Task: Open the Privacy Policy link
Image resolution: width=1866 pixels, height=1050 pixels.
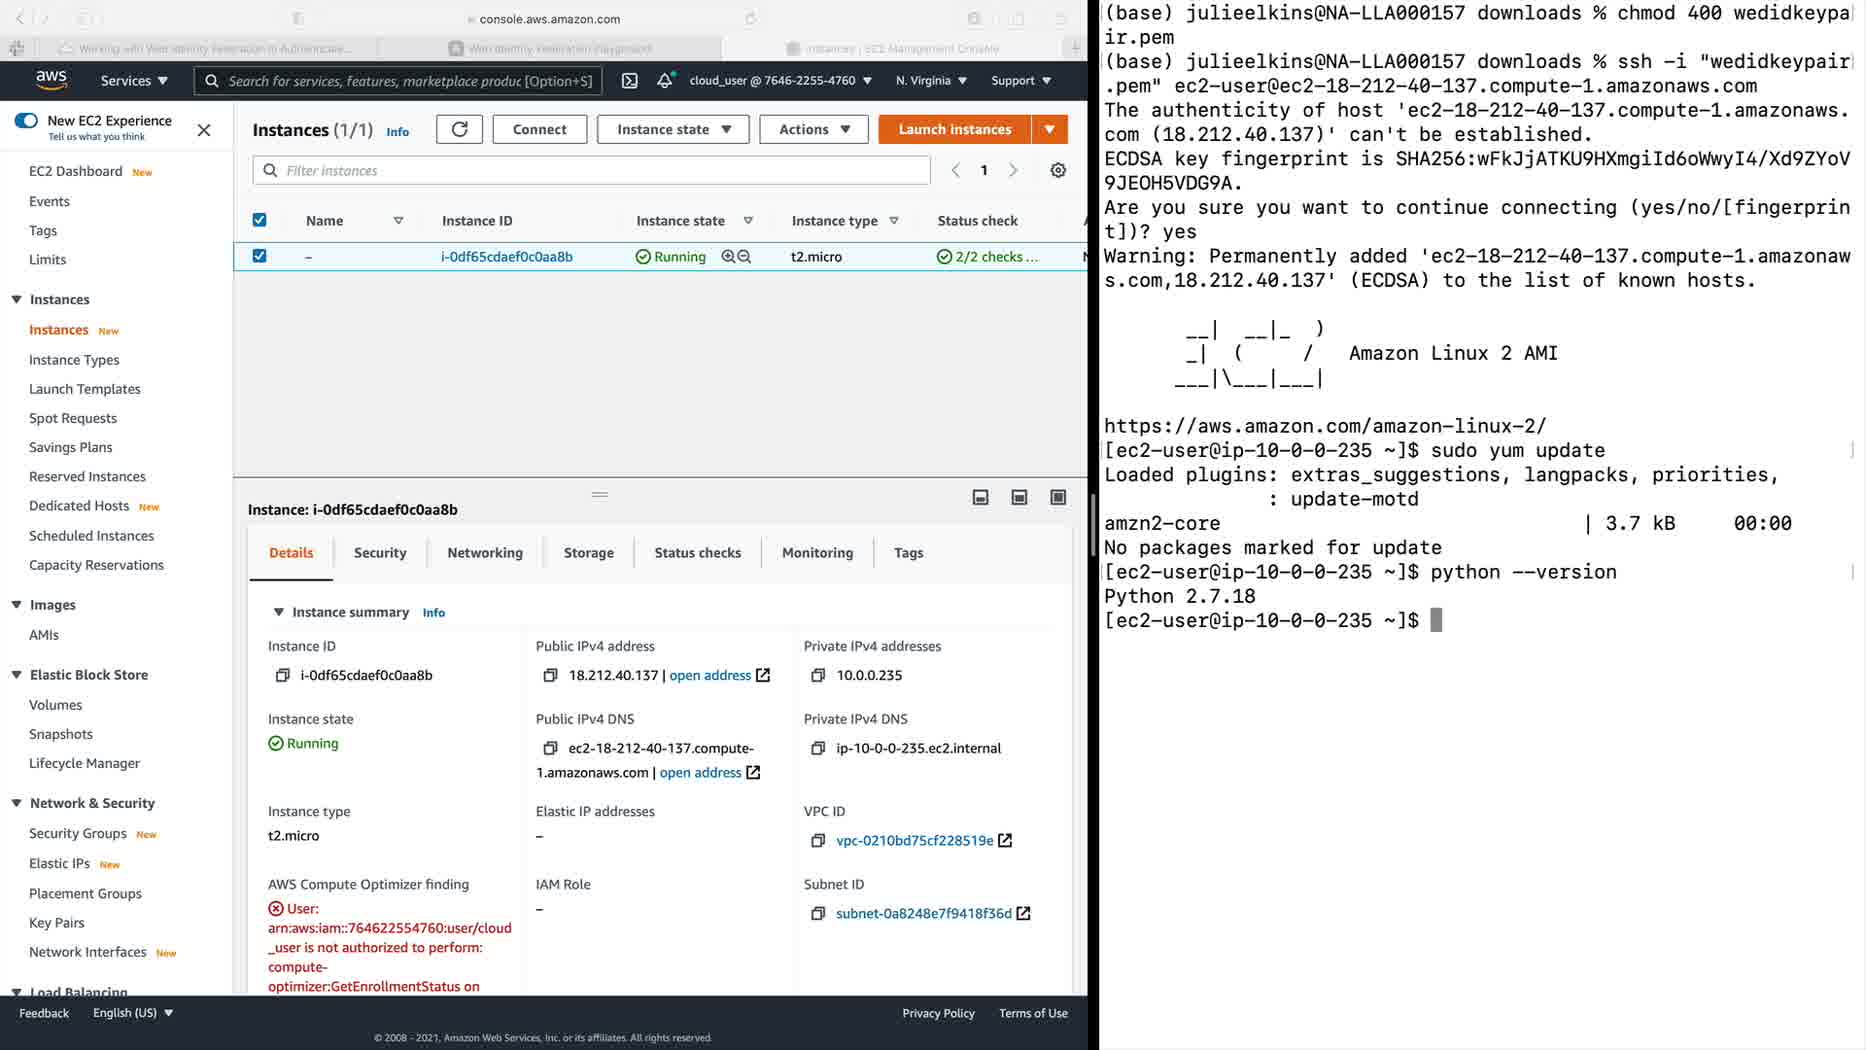Action: coord(938,1013)
